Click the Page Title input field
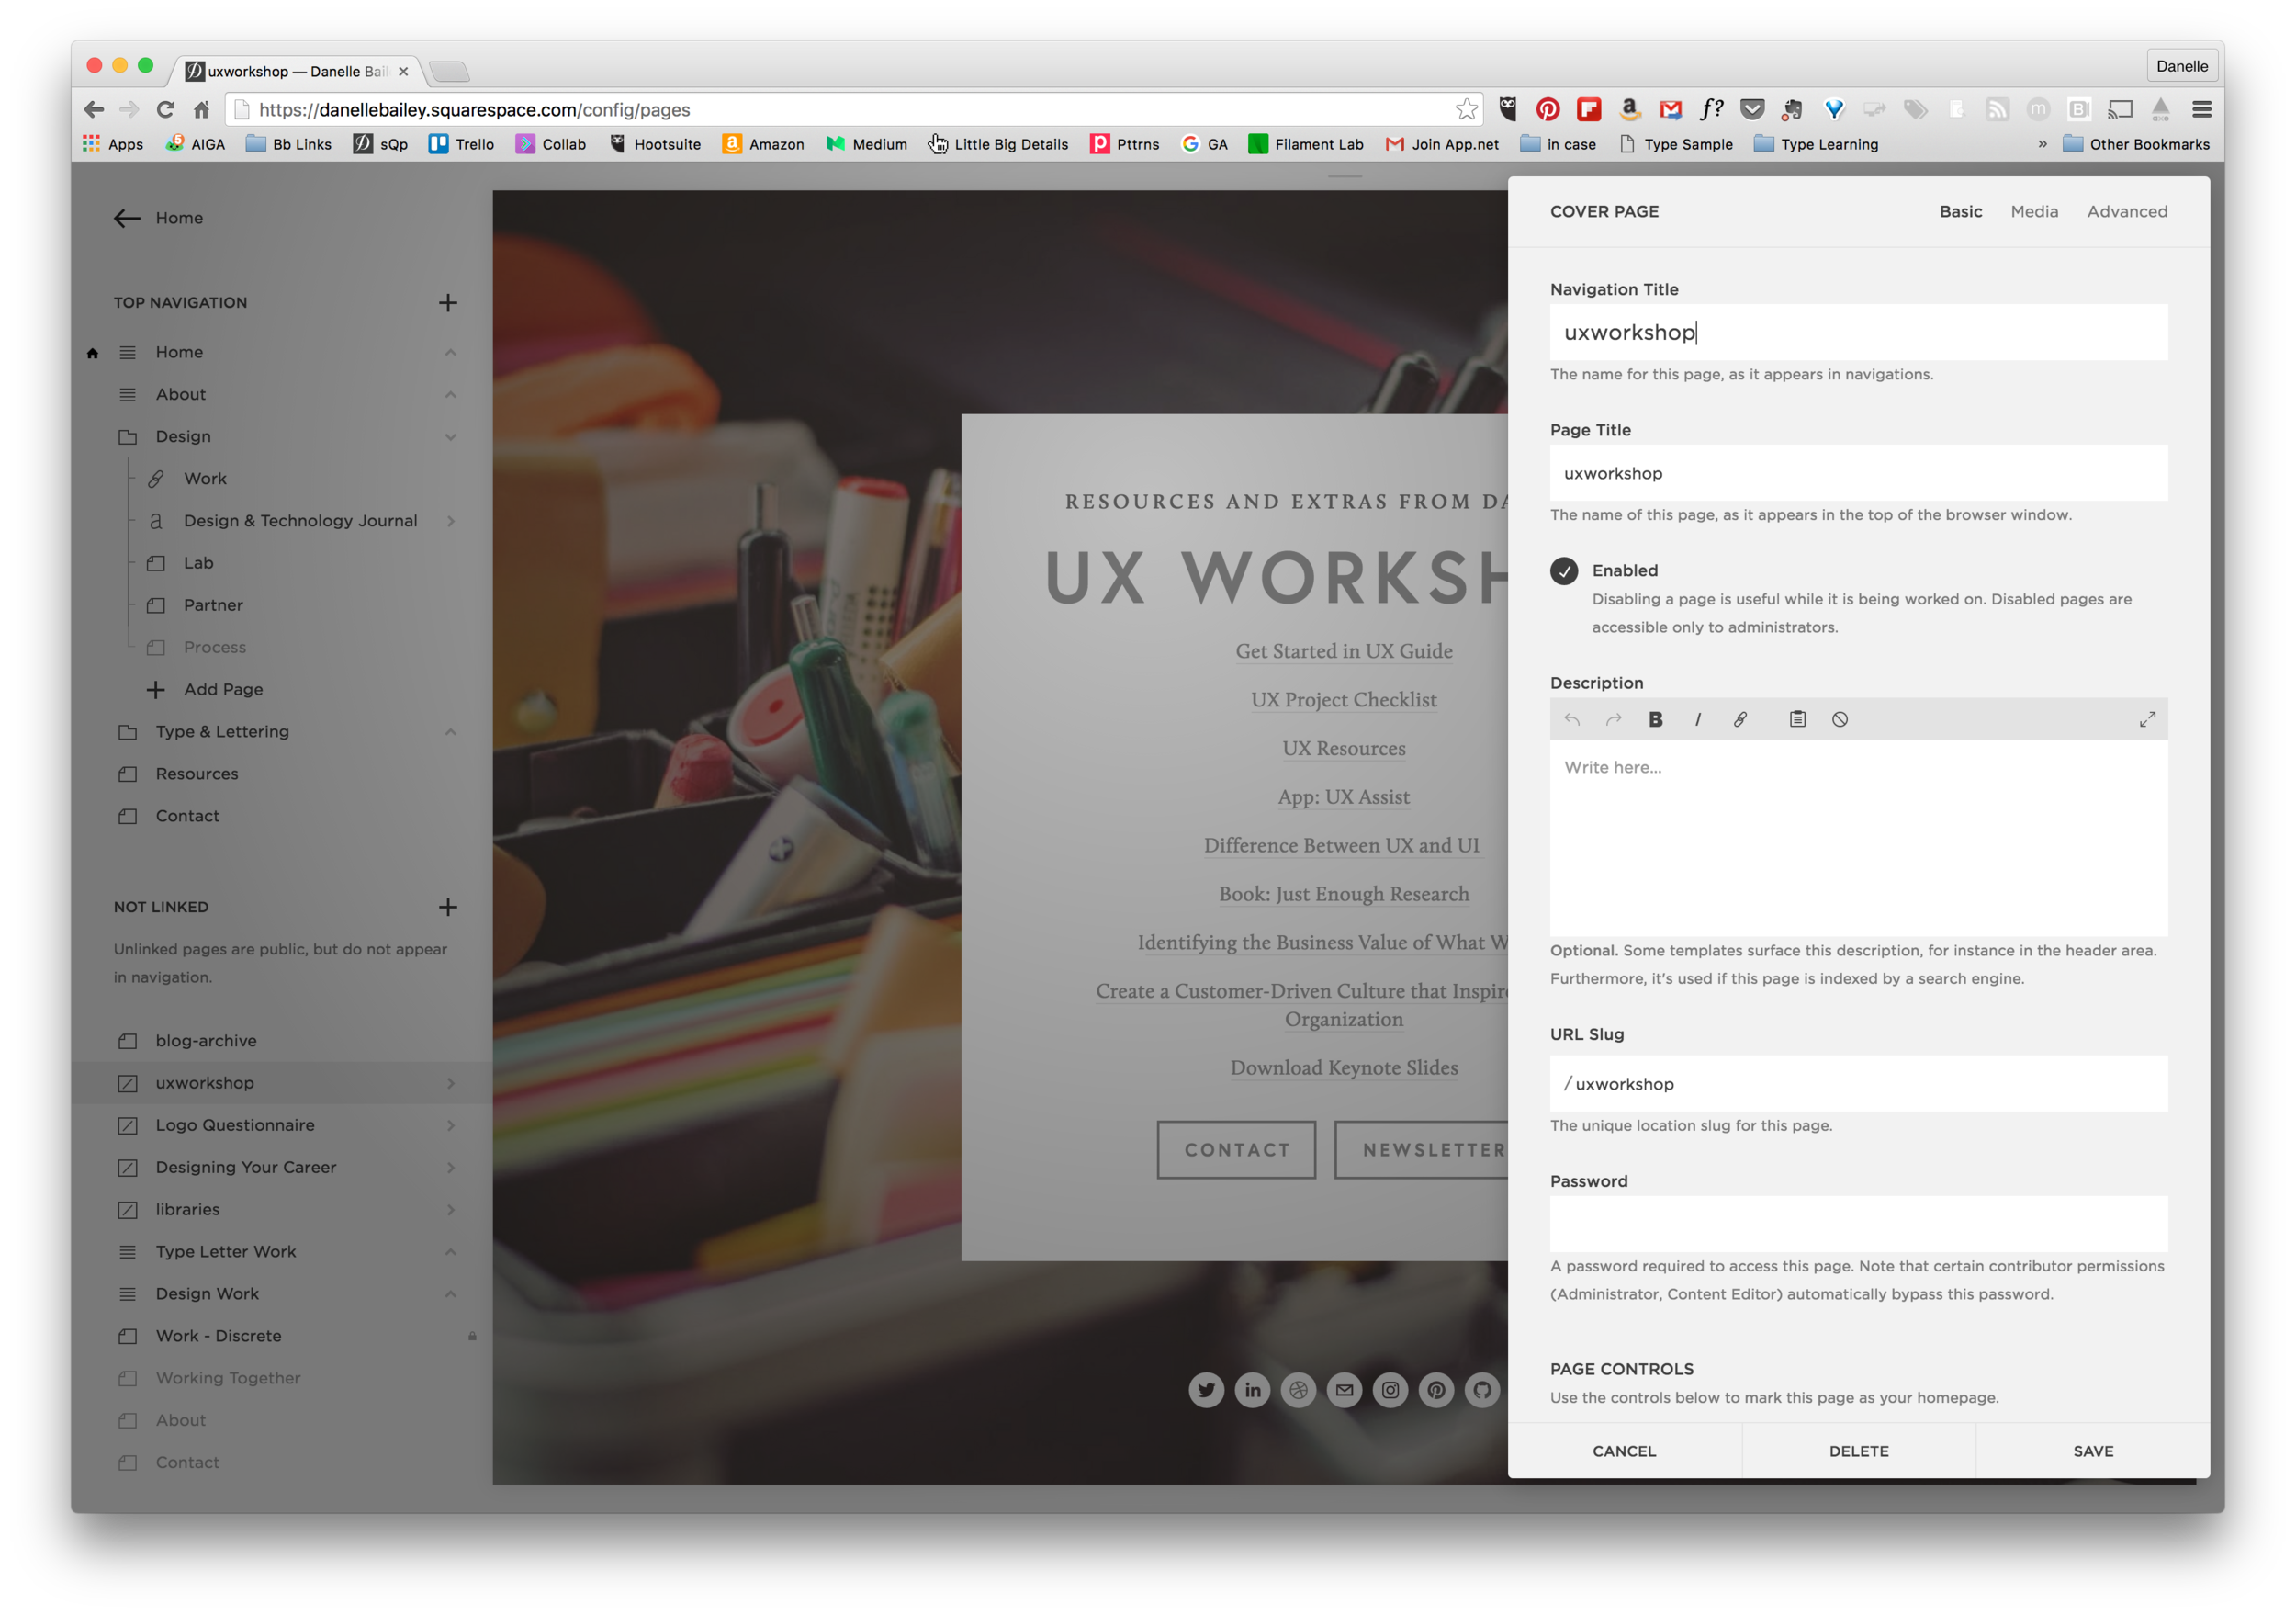2296x1615 pixels. (x=1858, y=473)
